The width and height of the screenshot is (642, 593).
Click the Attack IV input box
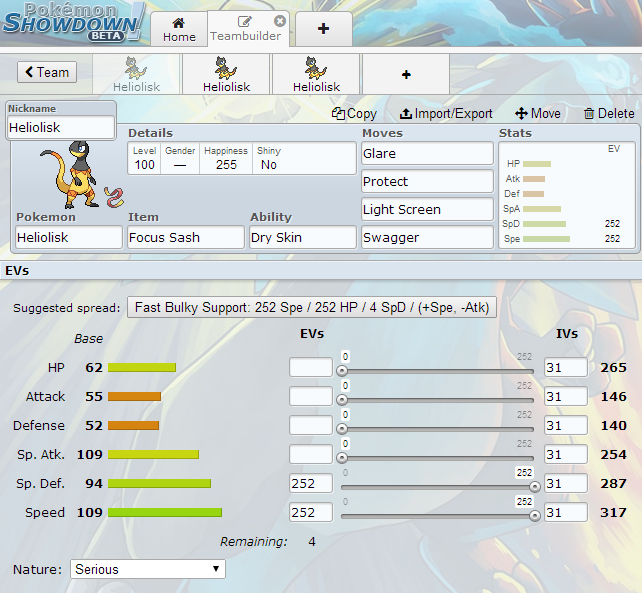pyautogui.click(x=566, y=396)
